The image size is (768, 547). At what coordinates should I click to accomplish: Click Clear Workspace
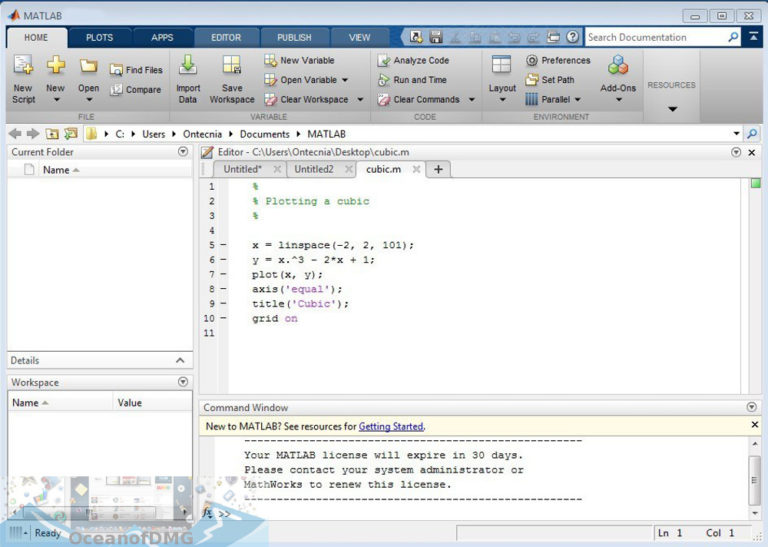point(307,99)
